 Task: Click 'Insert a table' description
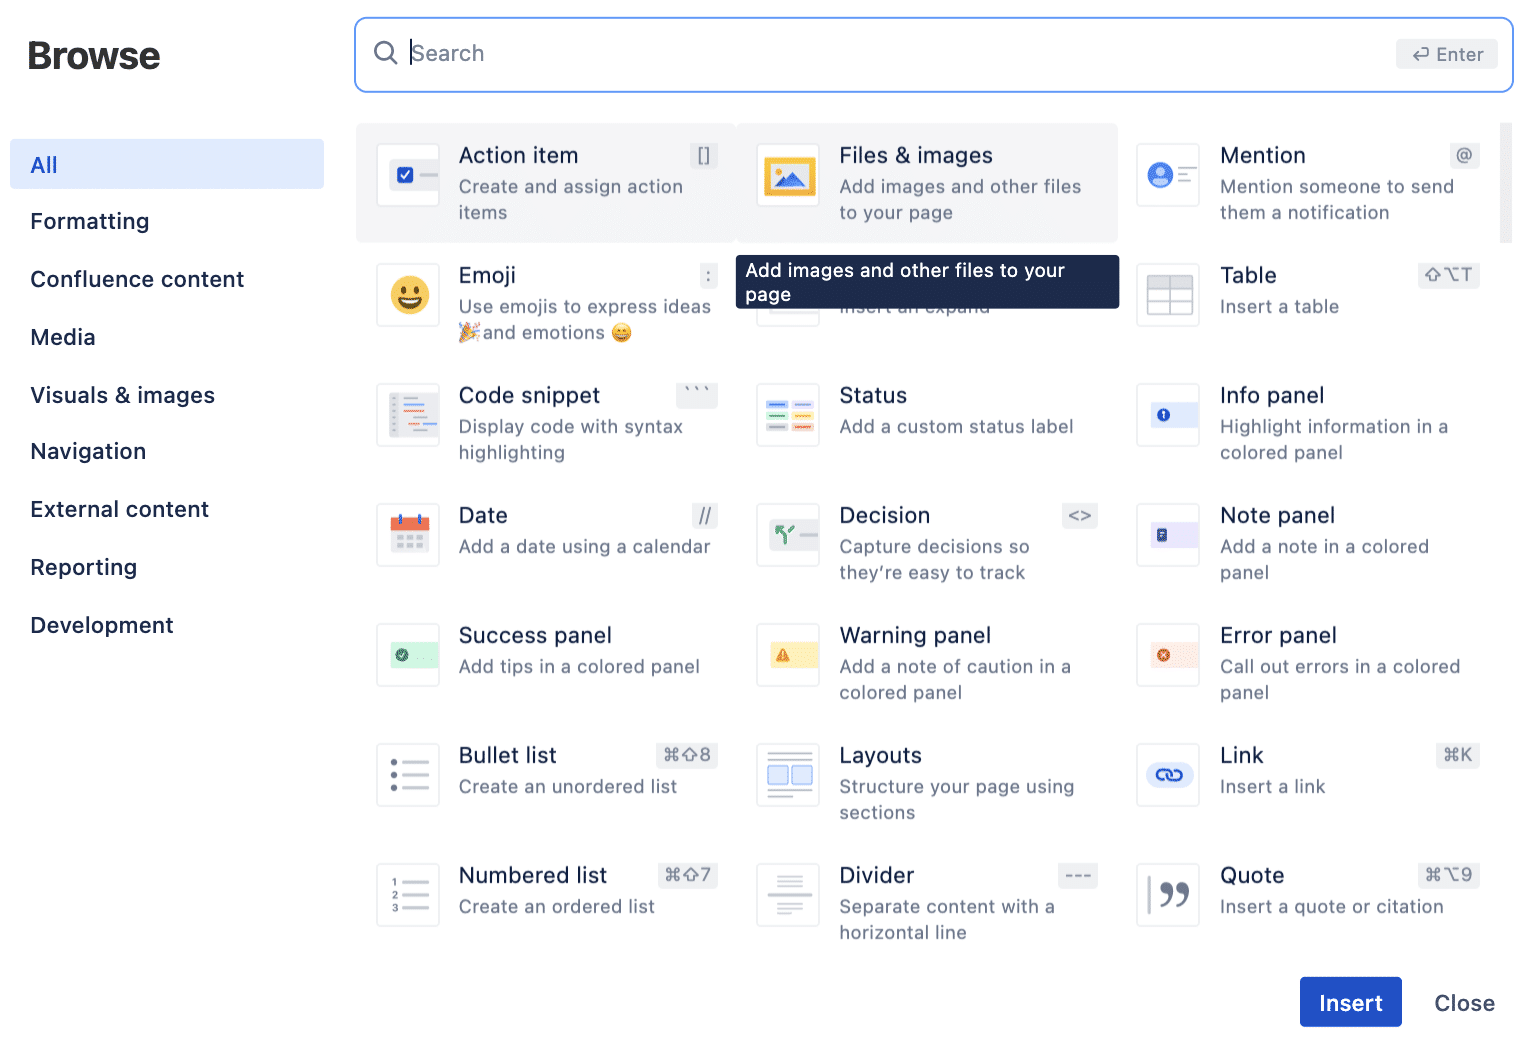tap(1279, 306)
